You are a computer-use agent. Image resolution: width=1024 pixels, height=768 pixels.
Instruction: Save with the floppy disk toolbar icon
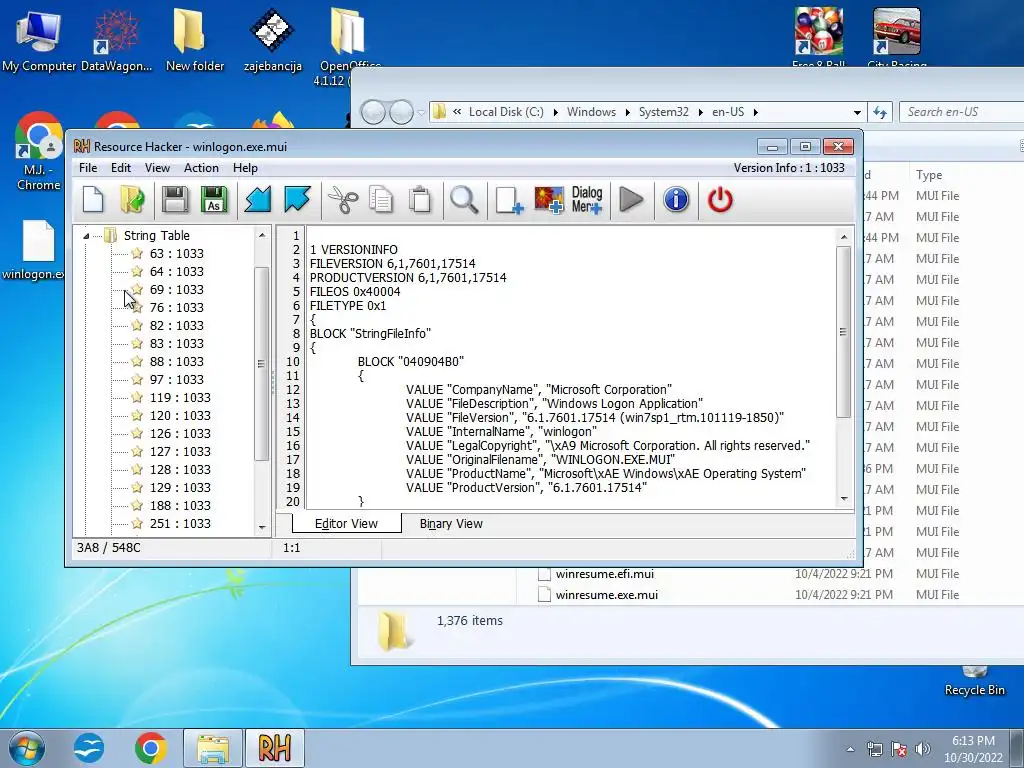(175, 199)
